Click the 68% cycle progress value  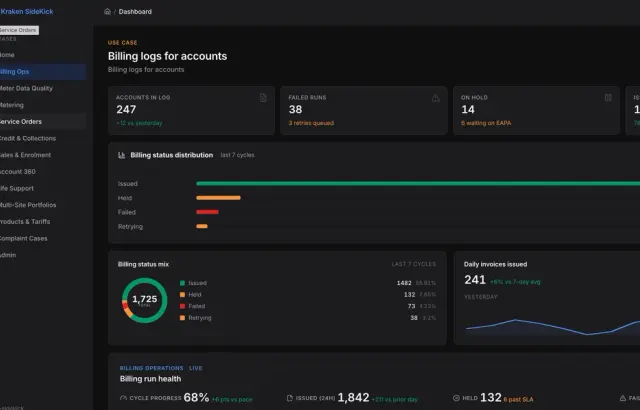(196, 397)
